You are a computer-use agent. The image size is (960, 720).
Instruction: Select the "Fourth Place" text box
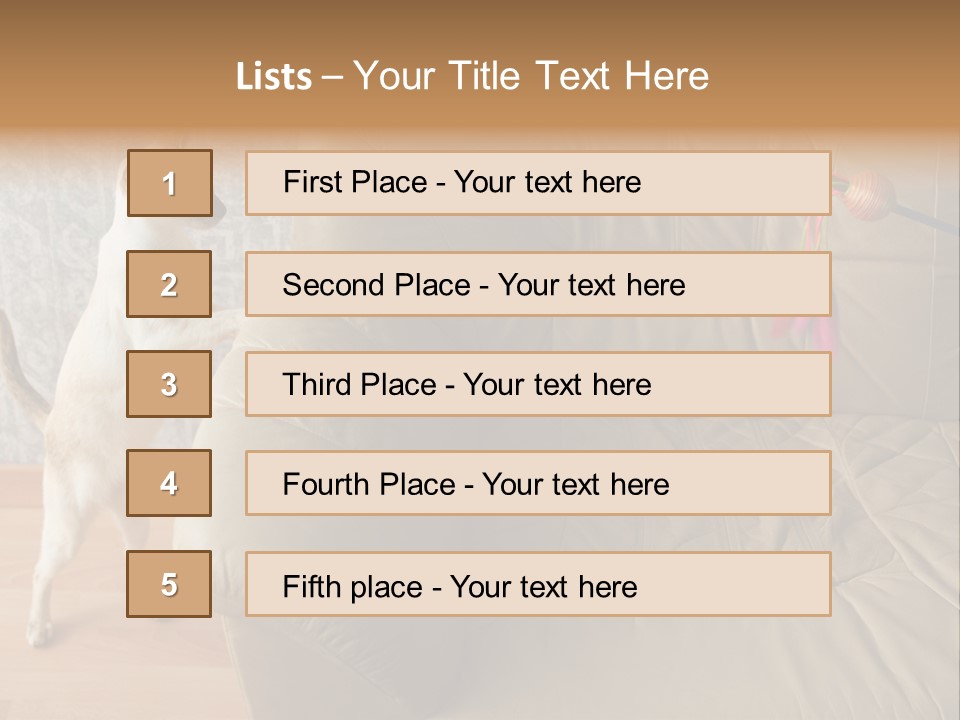(538, 483)
